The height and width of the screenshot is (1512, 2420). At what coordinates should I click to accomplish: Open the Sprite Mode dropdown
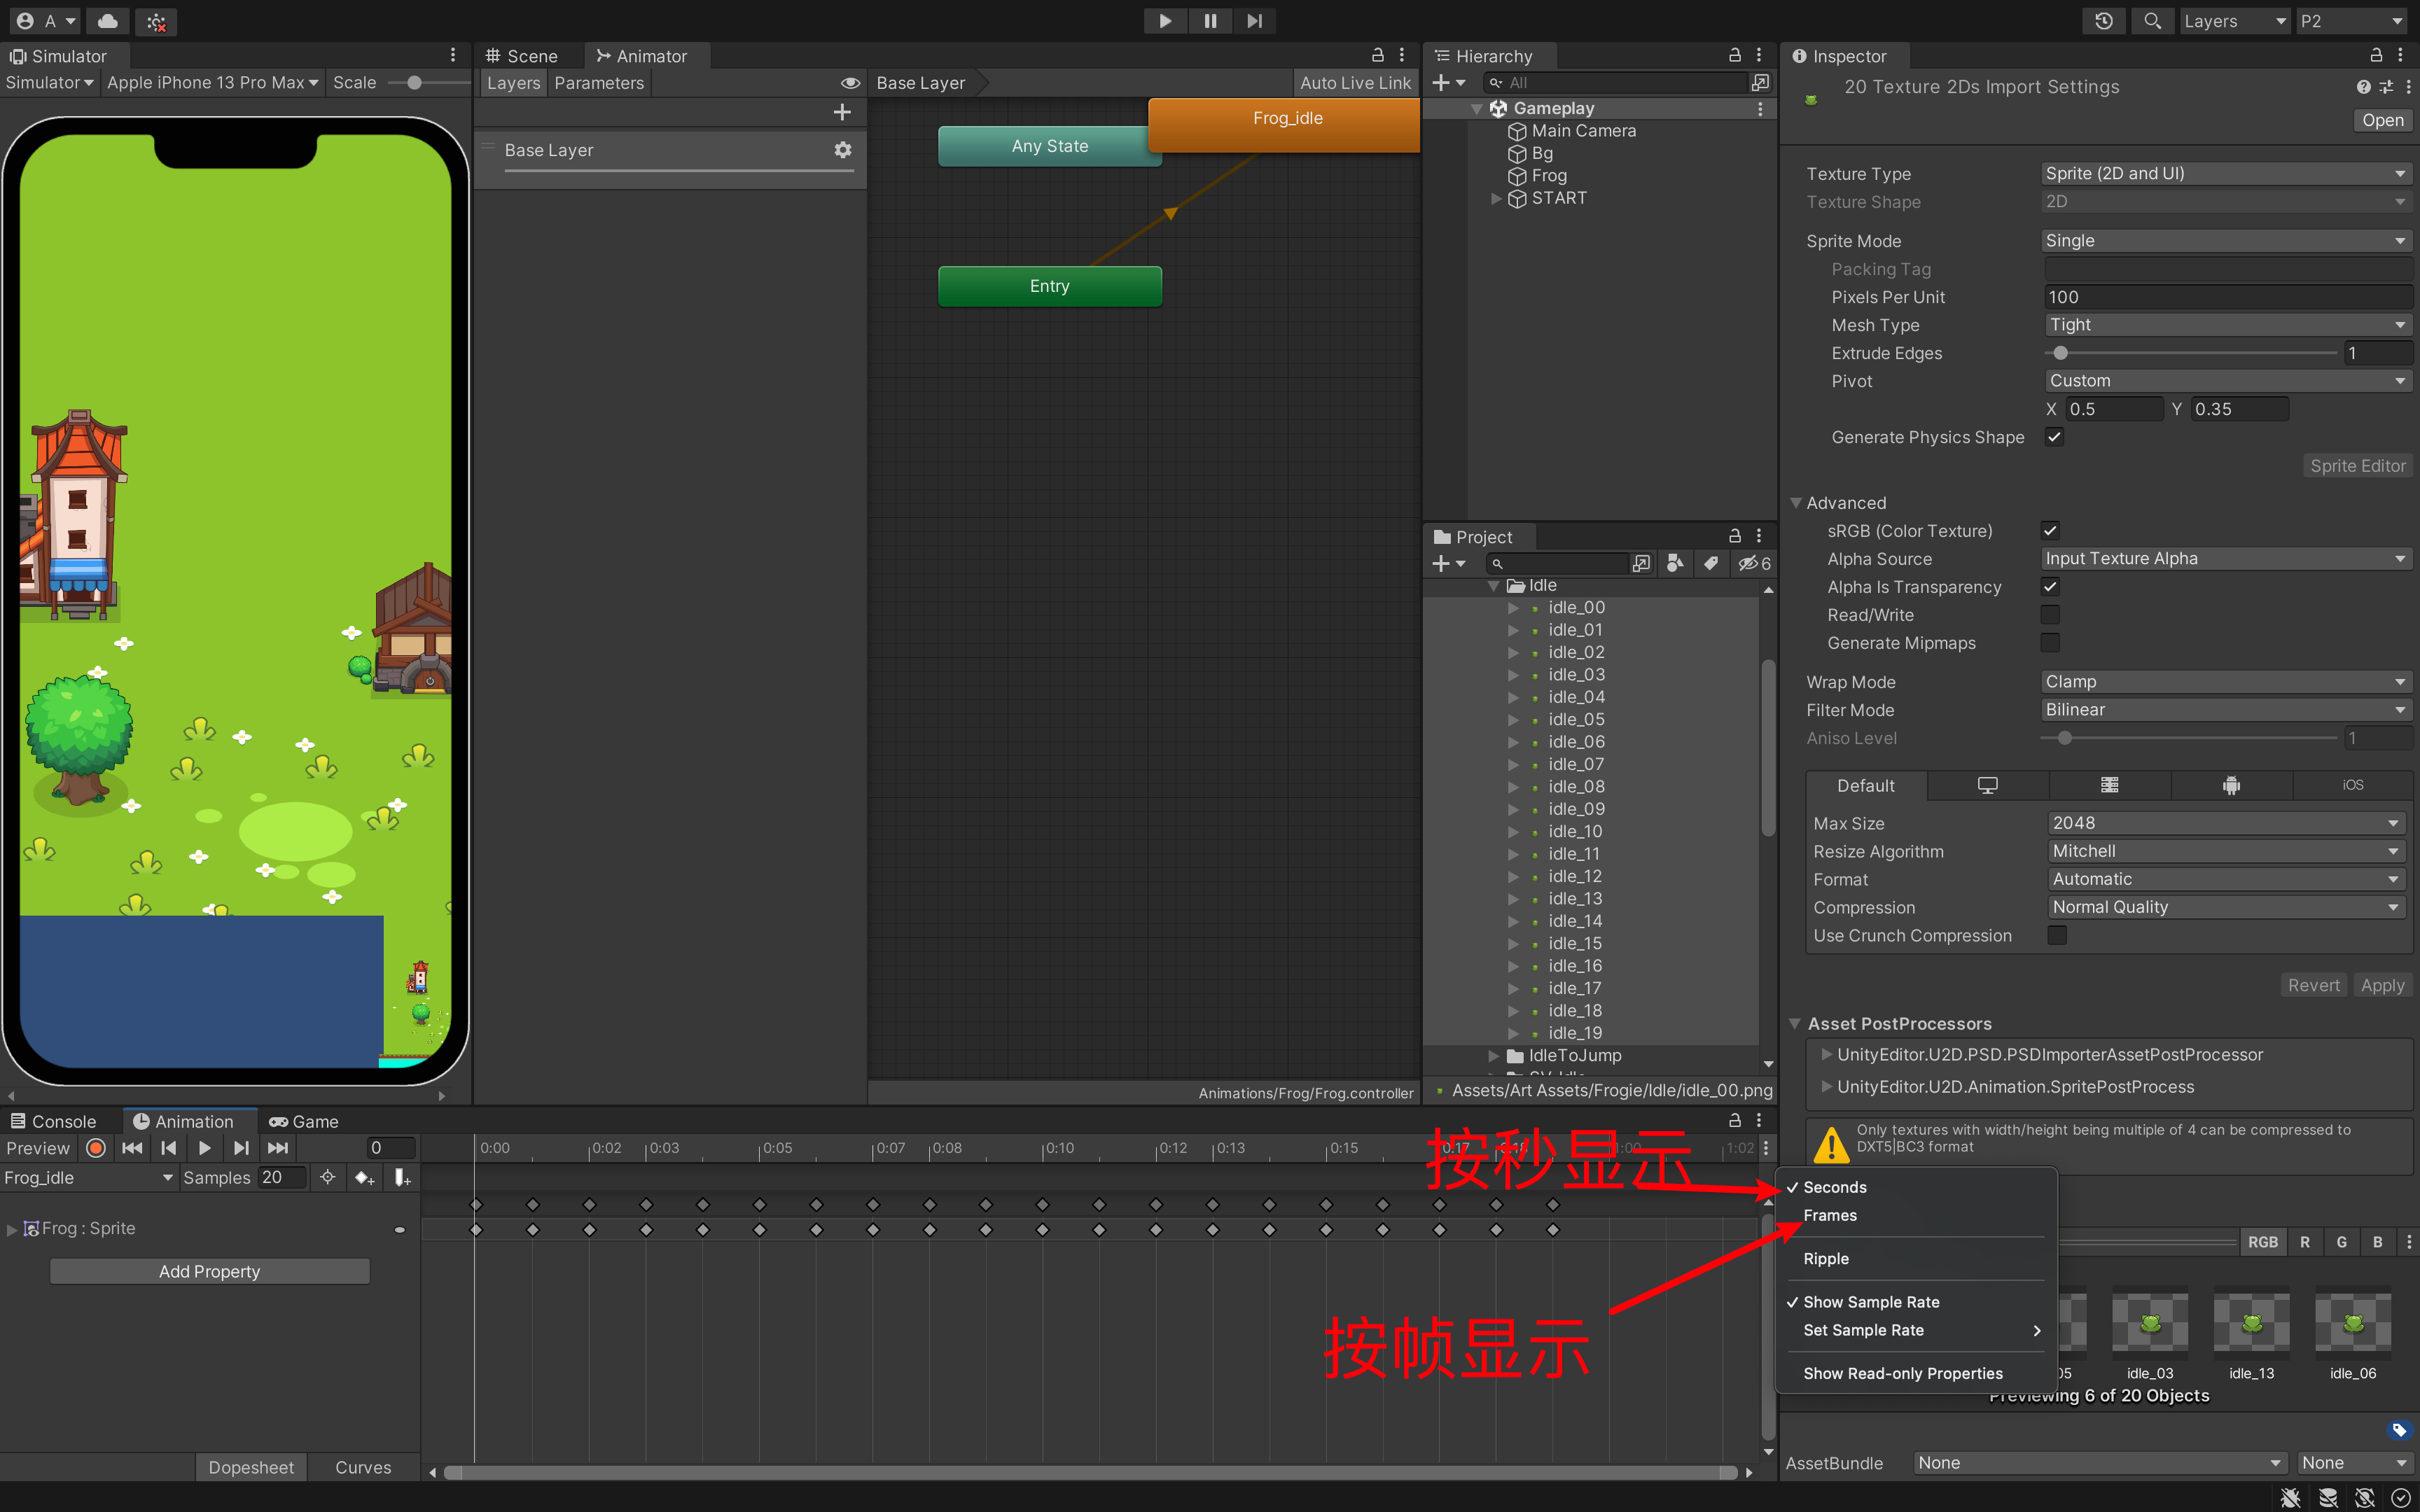click(2226, 241)
